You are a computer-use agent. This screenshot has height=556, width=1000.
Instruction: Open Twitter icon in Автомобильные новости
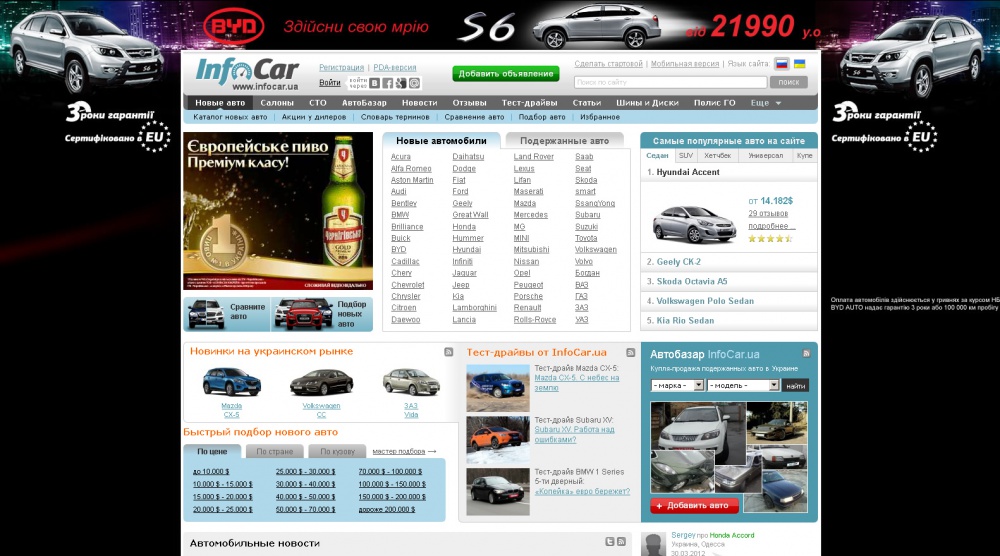pos(610,541)
